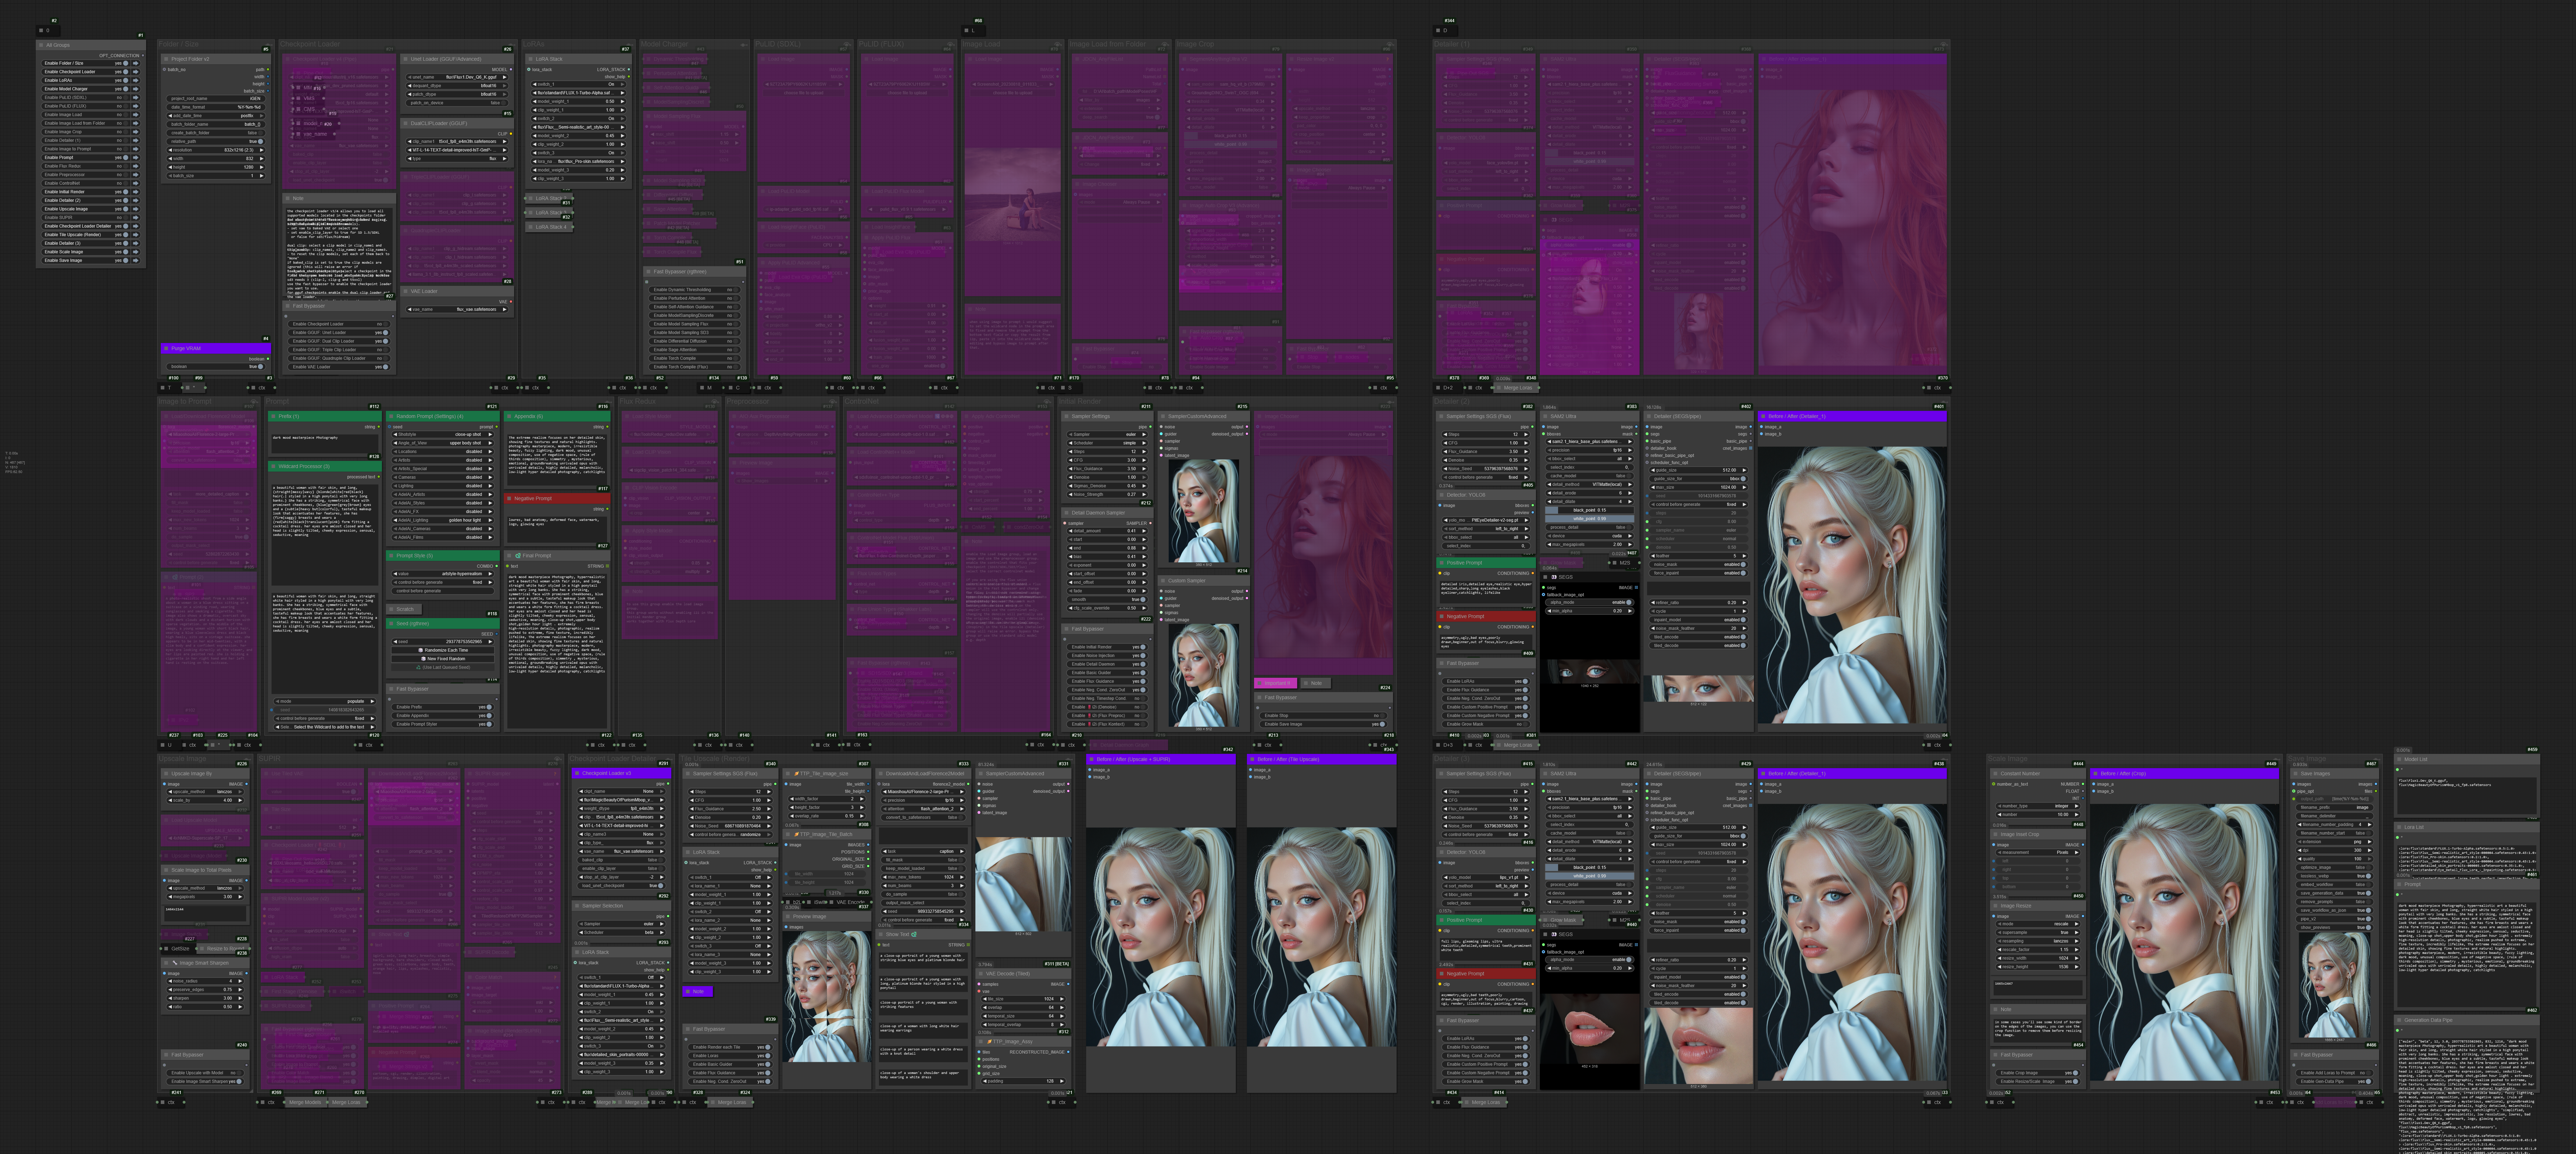Viewport: 2576px width, 1154px height.
Task: Click the navigate arrow beside Enable Prompt
Action: click(x=136, y=158)
